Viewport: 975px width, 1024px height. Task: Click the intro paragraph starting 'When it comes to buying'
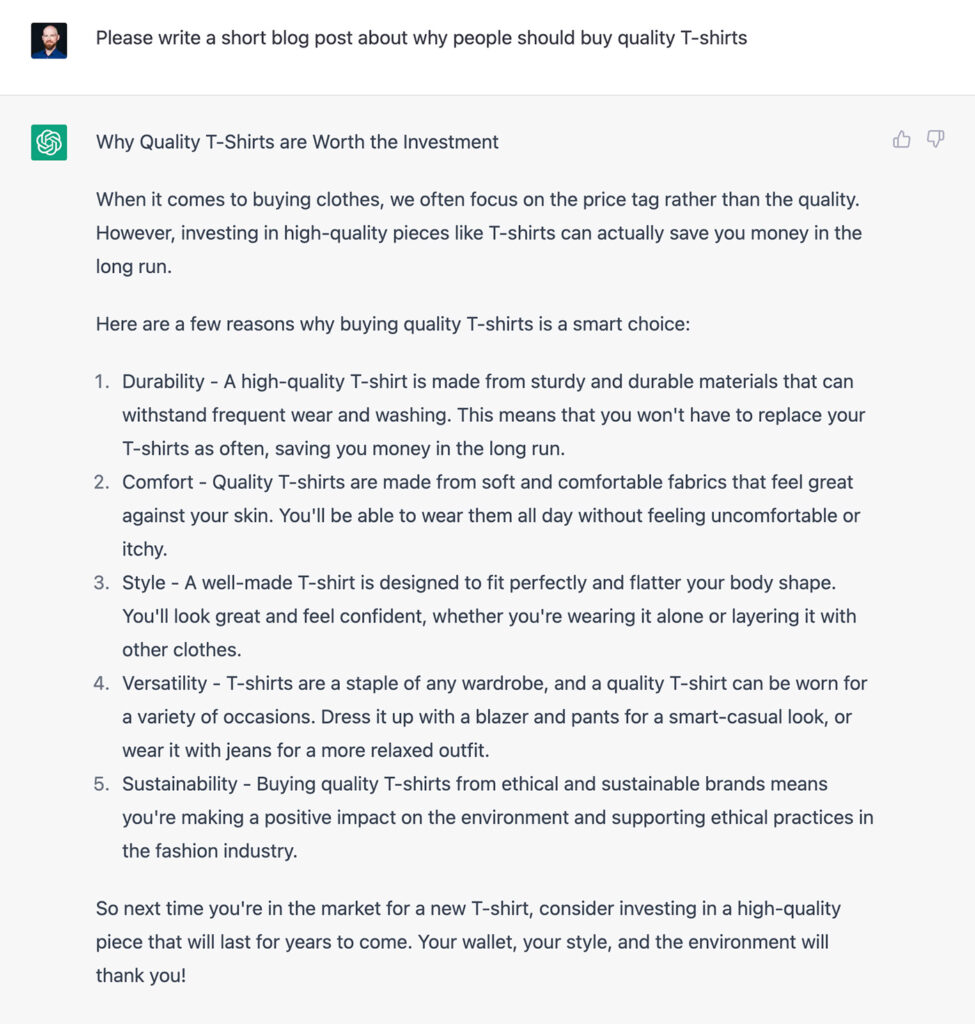[479, 232]
